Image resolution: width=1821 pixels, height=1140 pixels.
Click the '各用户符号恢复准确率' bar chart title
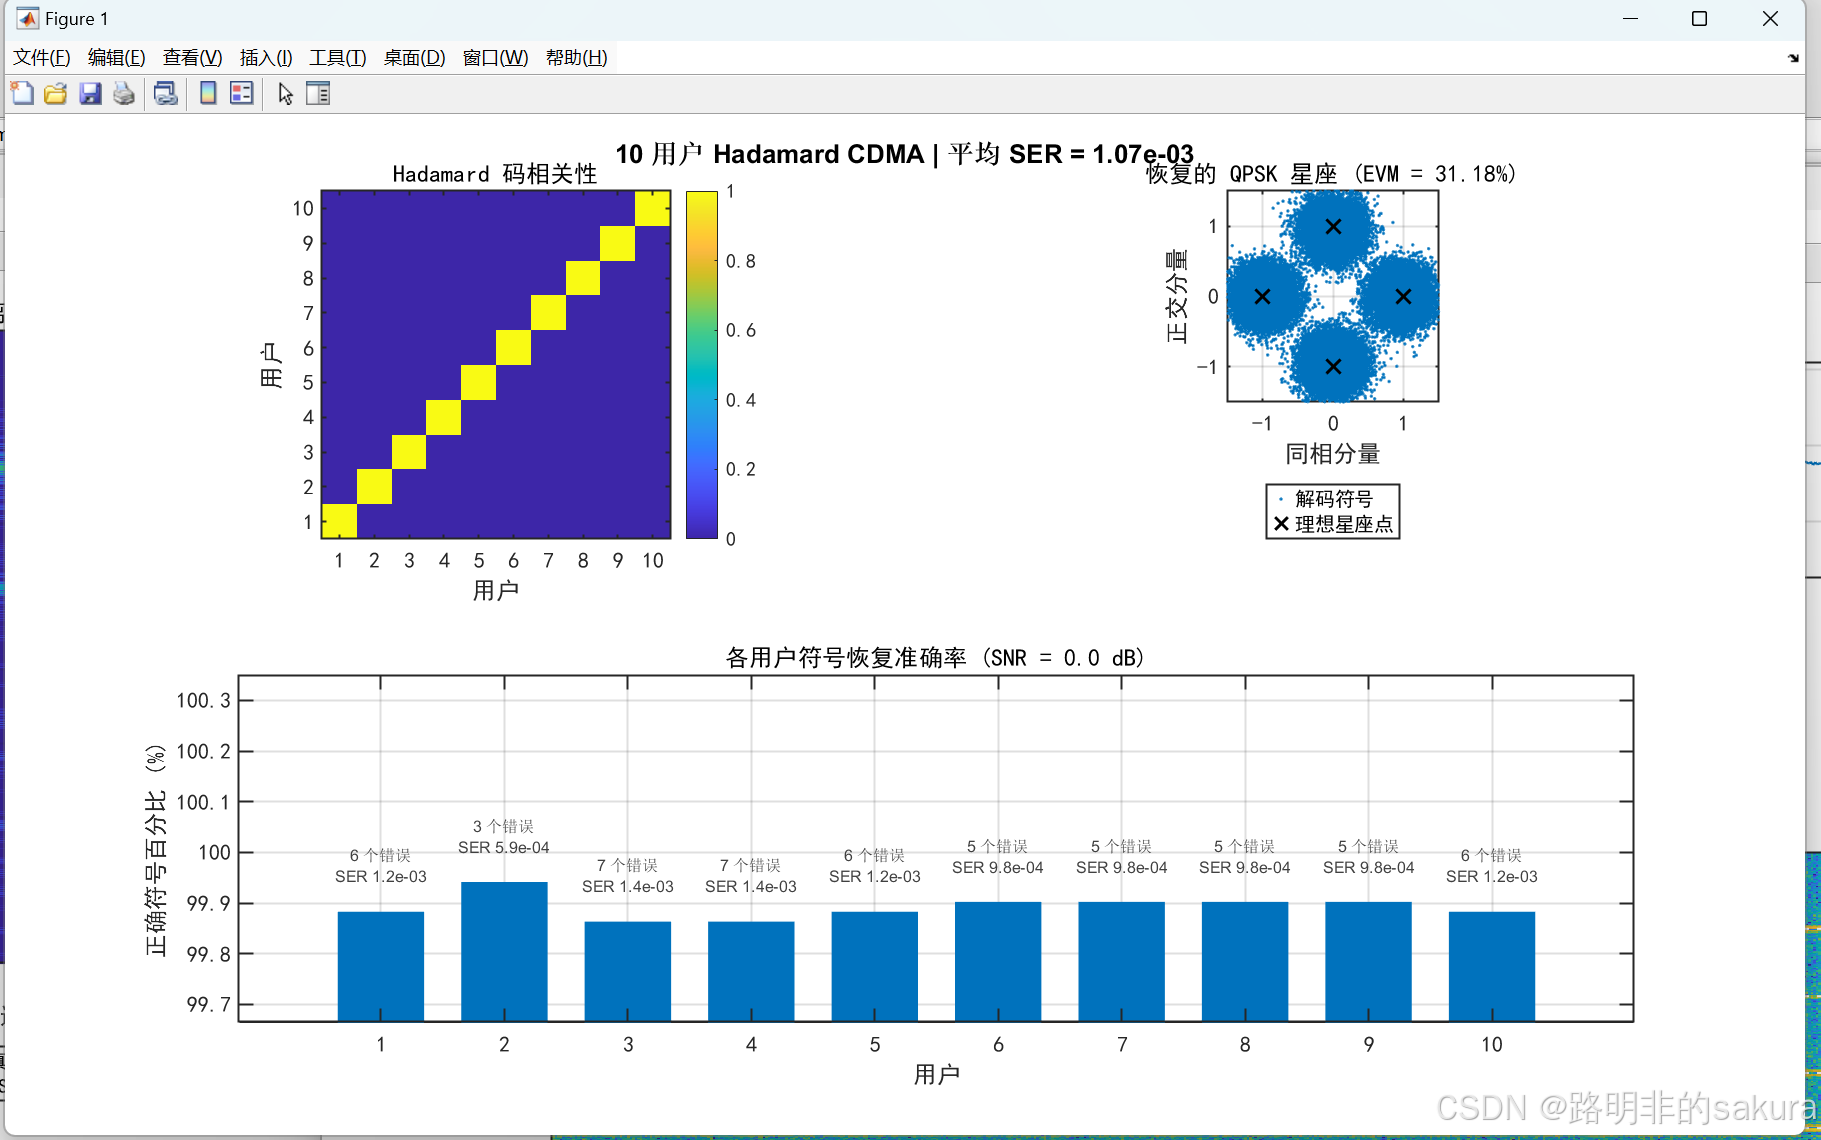(x=935, y=658)
